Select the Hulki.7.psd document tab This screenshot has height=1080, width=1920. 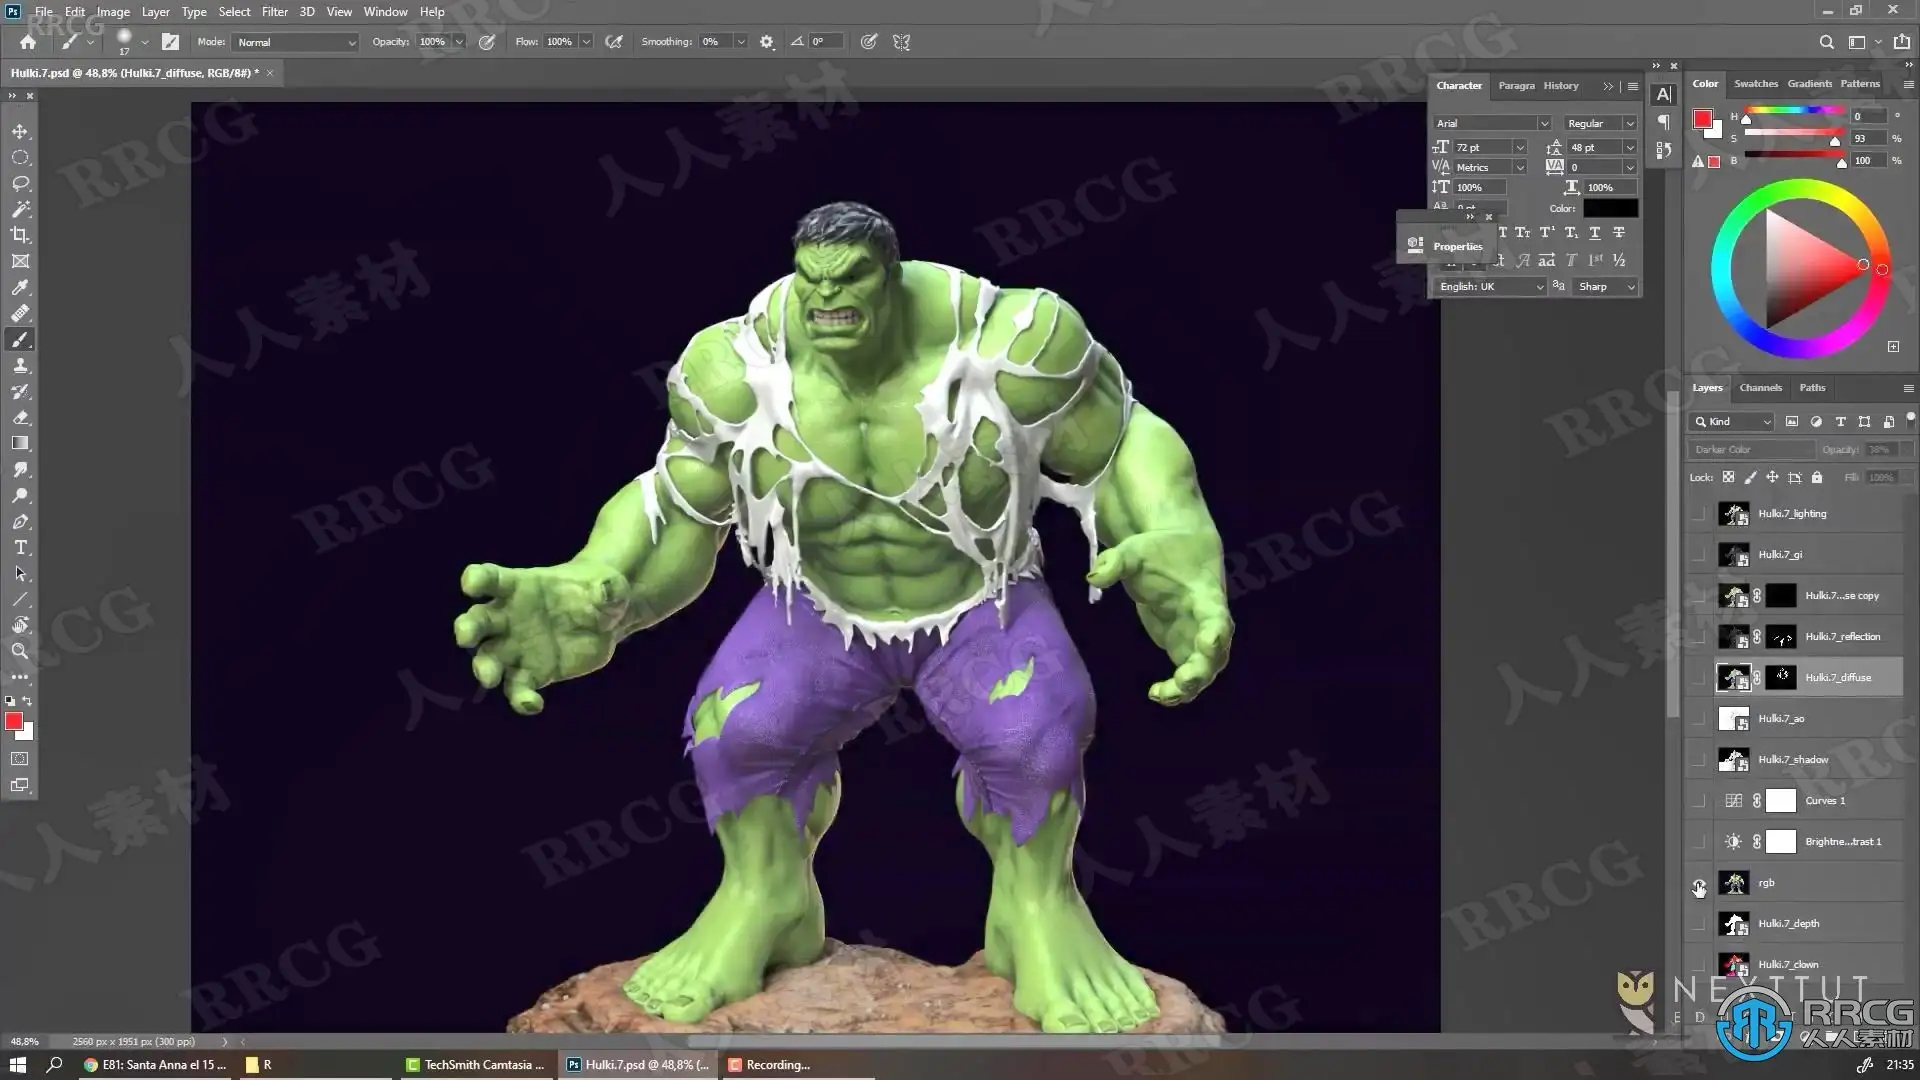(134, 73)
